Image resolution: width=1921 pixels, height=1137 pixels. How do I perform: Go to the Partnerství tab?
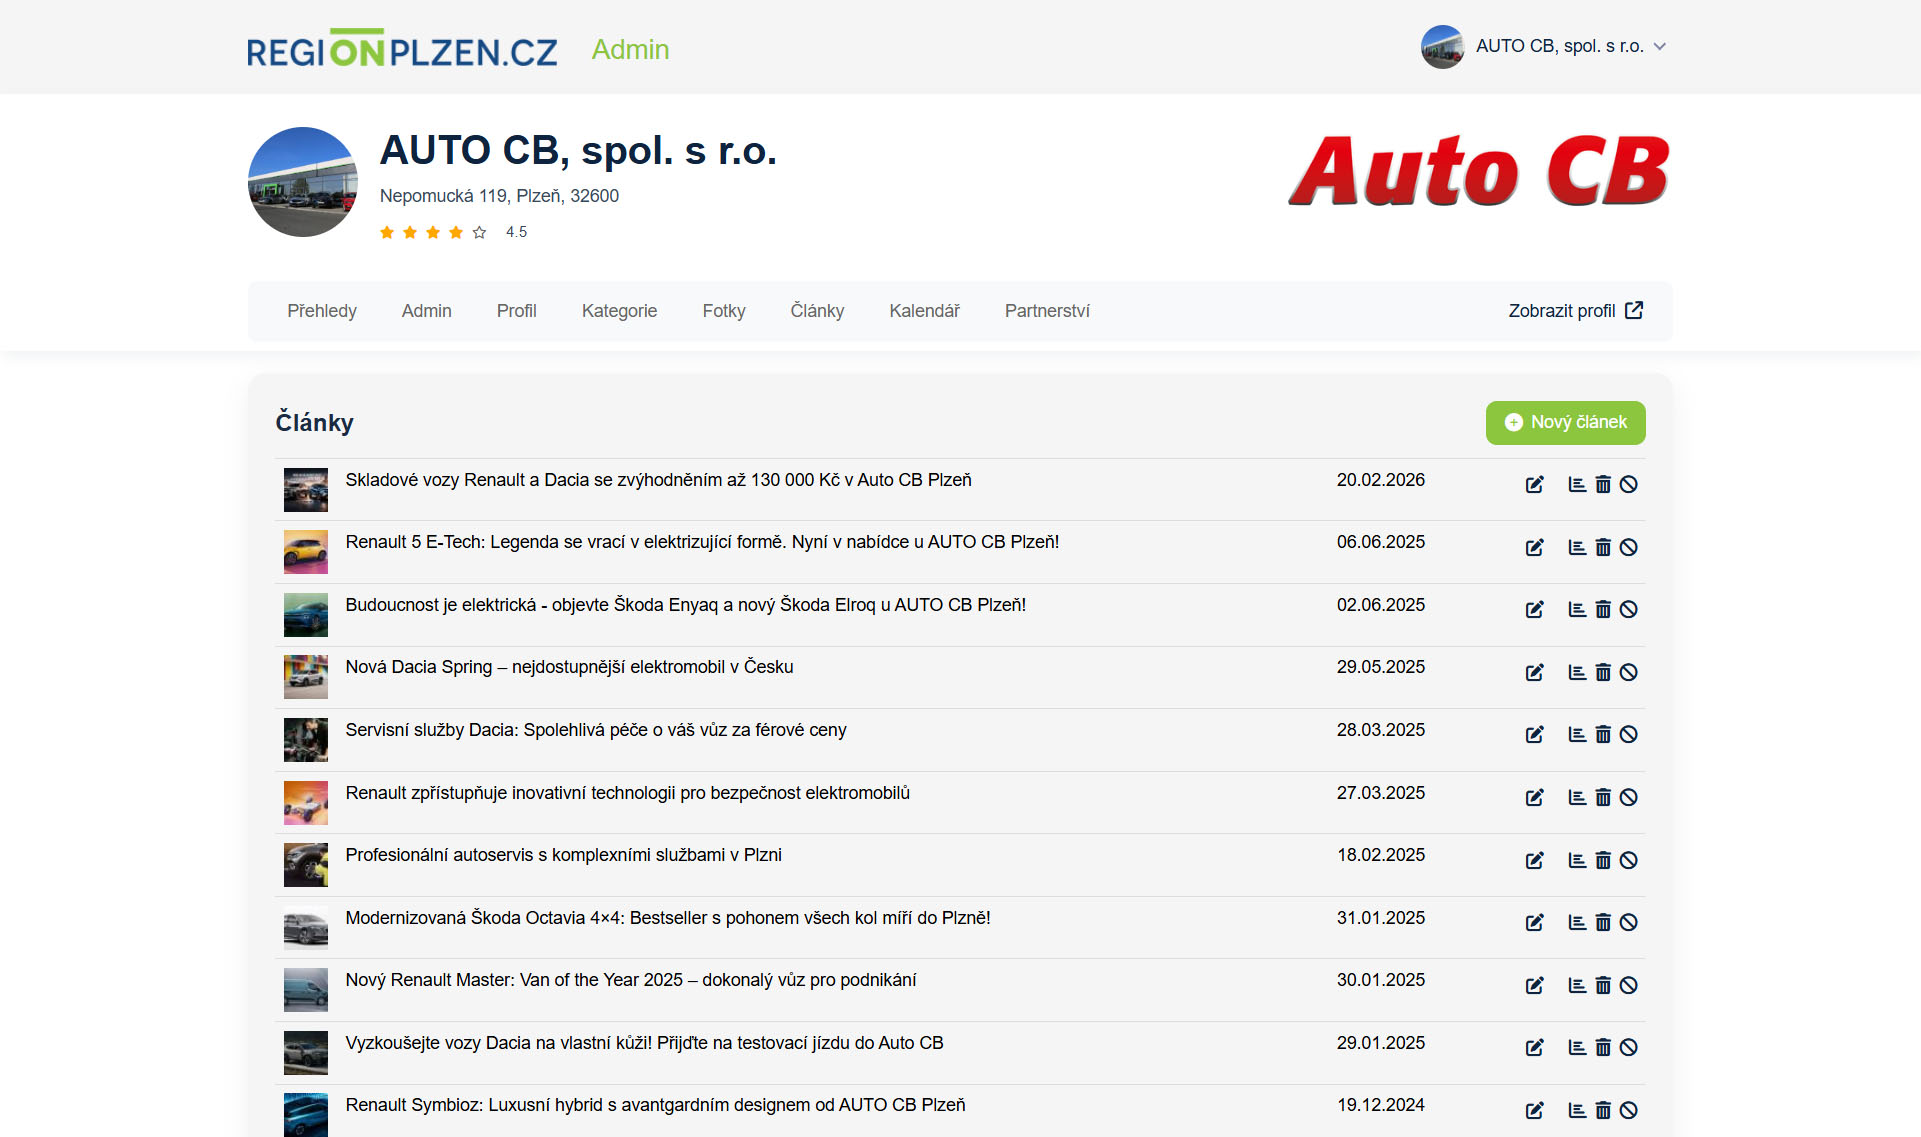1047,311
